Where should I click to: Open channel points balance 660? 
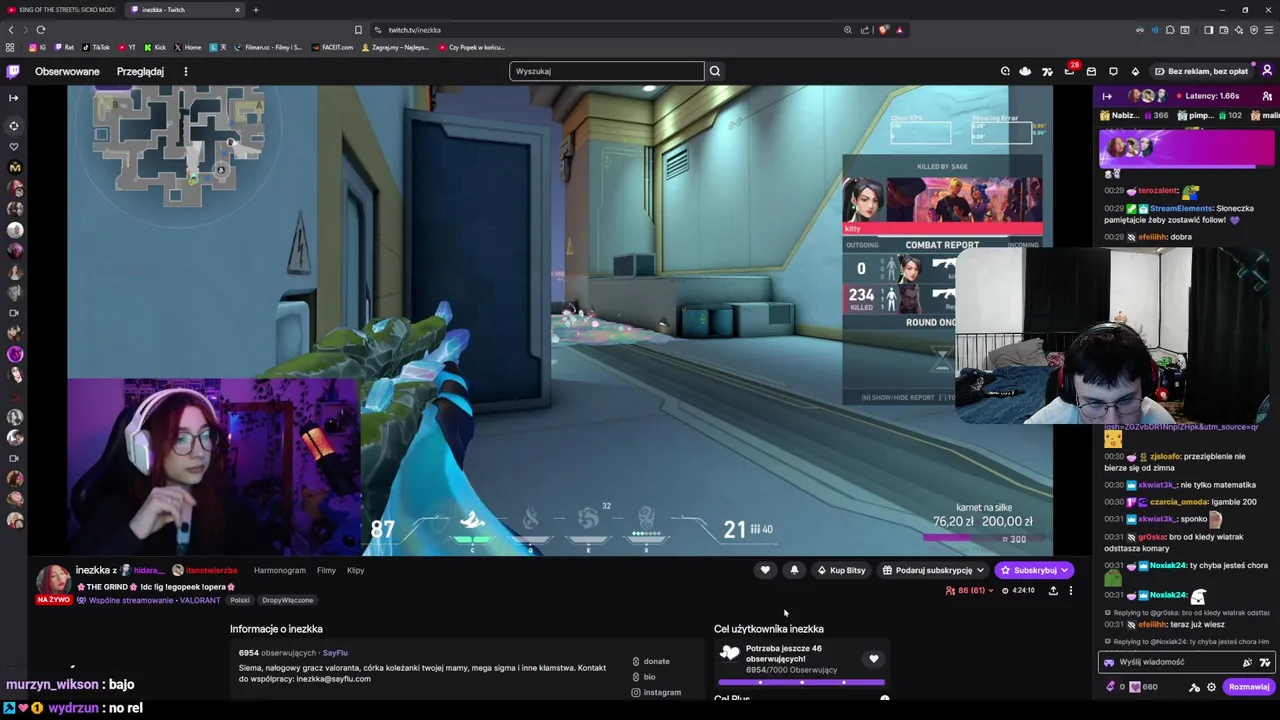(1143, 687)
